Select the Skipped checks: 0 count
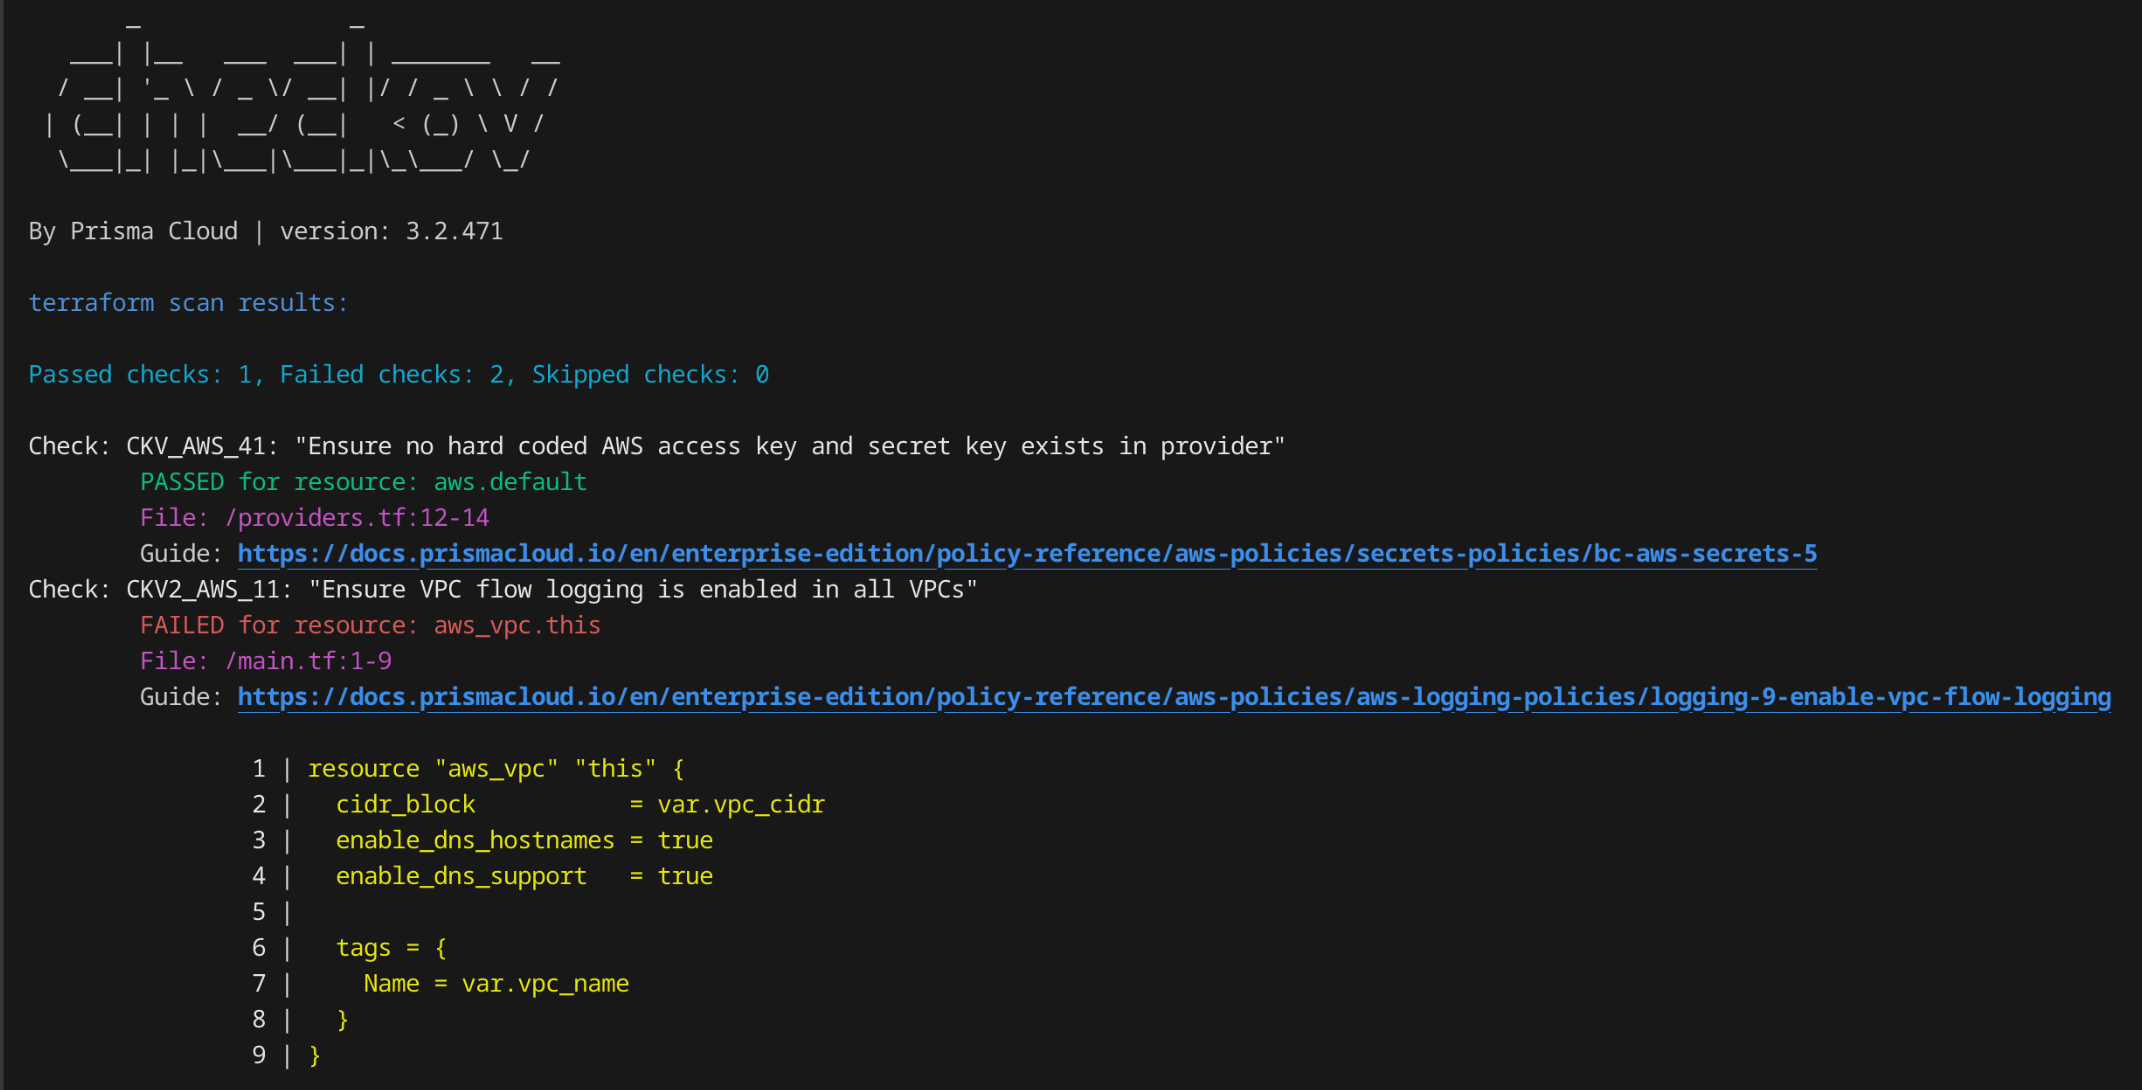 (649, 374)
